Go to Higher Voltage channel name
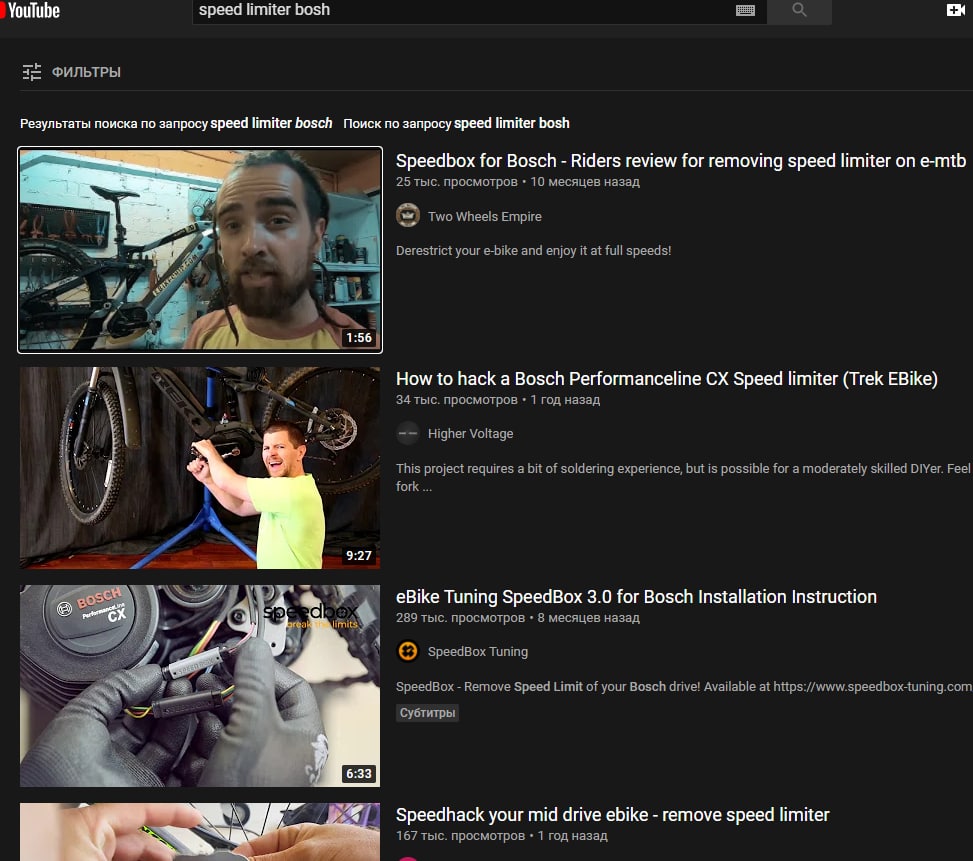Viewport: 973px width, 861px height. click(x=470, y=434)
